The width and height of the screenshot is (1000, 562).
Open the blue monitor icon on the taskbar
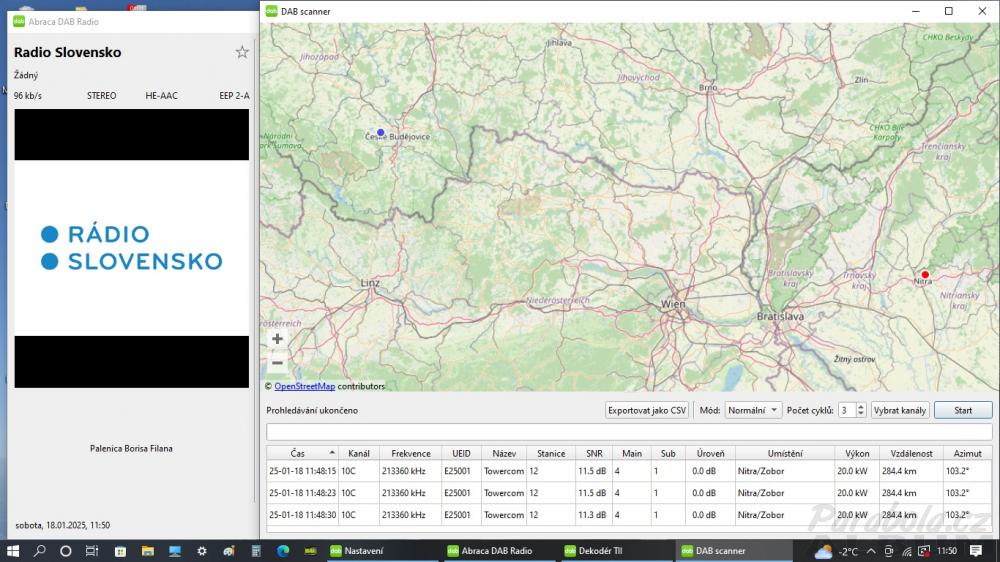coord(175,551)
